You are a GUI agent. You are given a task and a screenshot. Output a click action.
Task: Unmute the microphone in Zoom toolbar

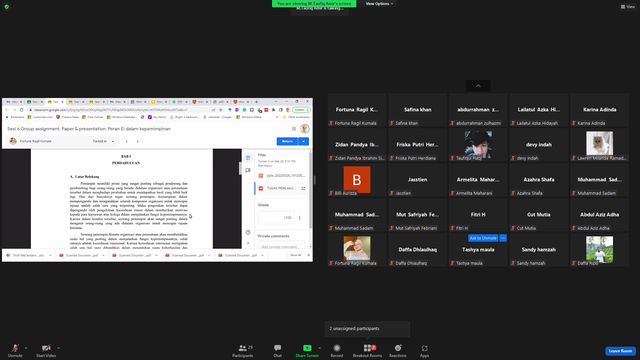click(15, 350)
